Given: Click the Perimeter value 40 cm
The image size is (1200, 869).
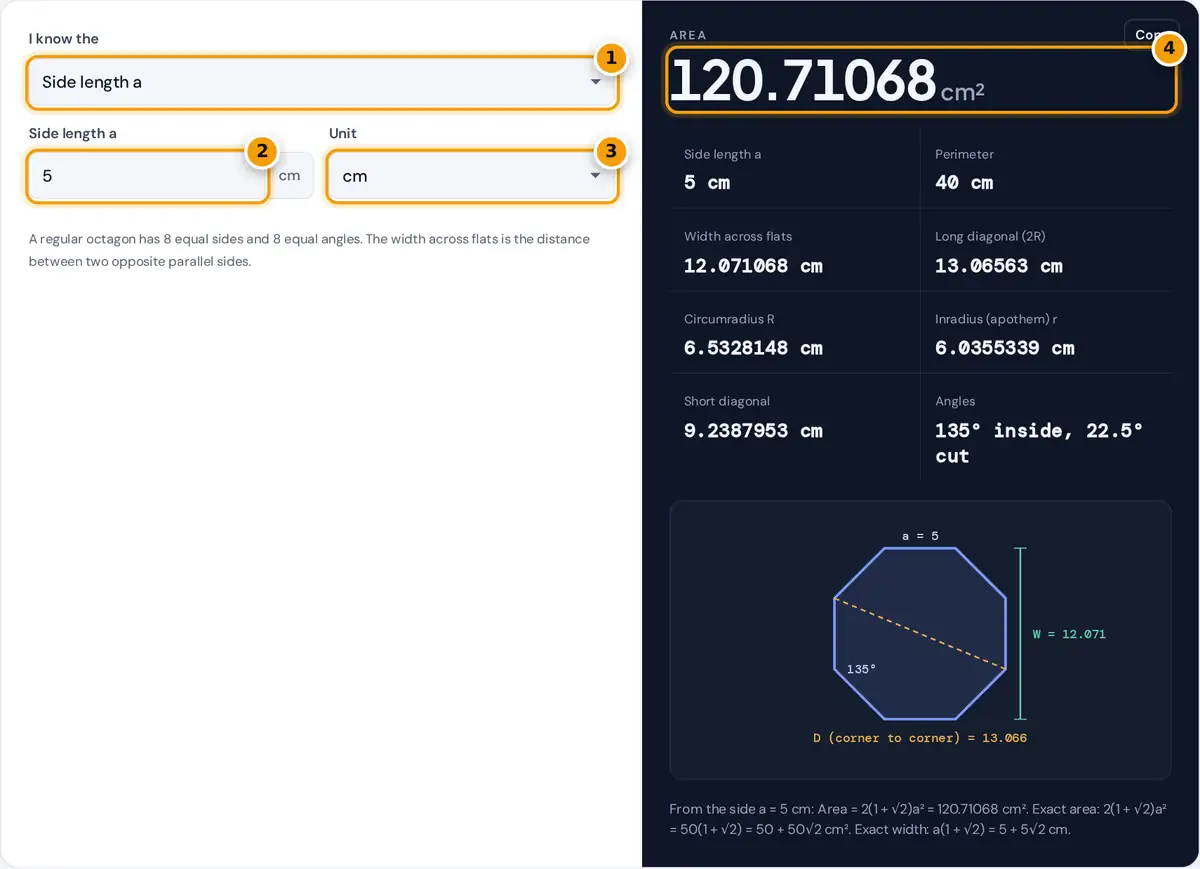Looking at the screenshot, I should click(964, 183).
